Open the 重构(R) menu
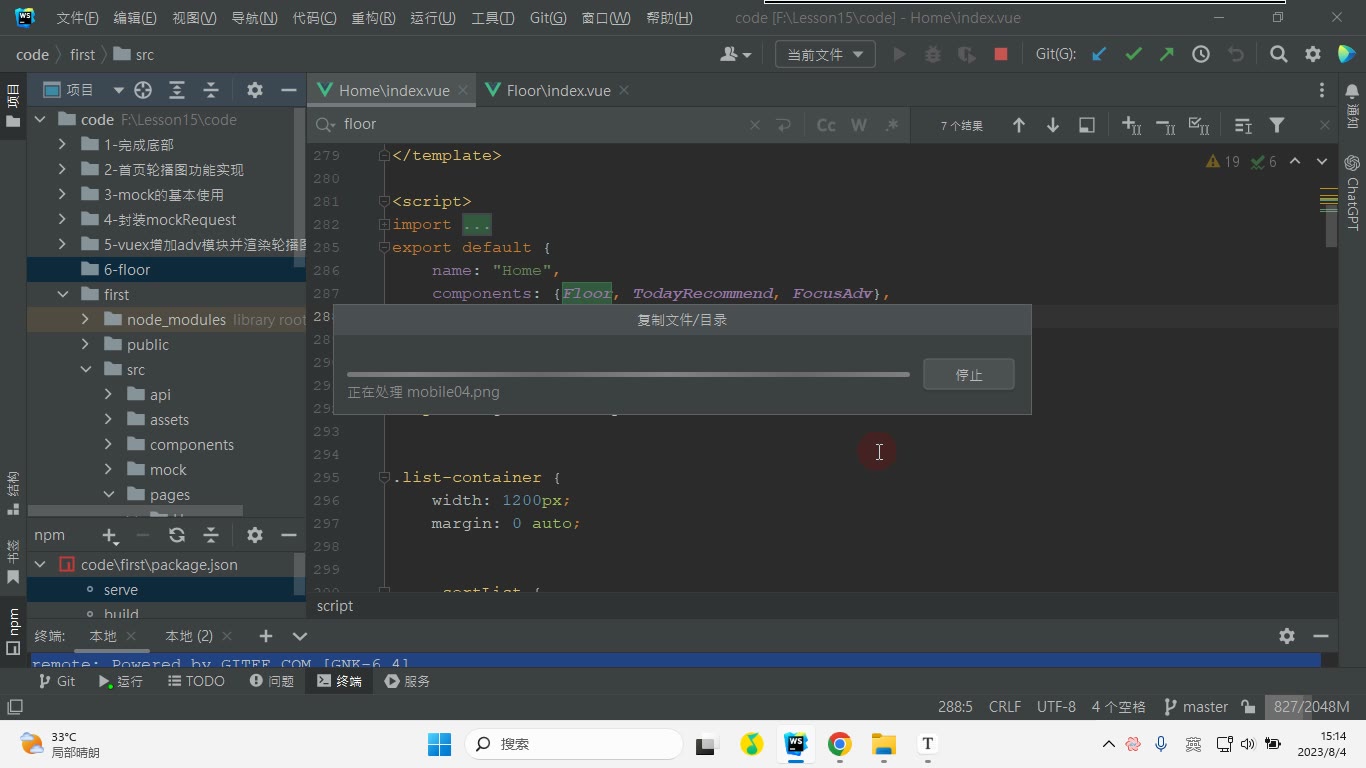 point(373,18)
